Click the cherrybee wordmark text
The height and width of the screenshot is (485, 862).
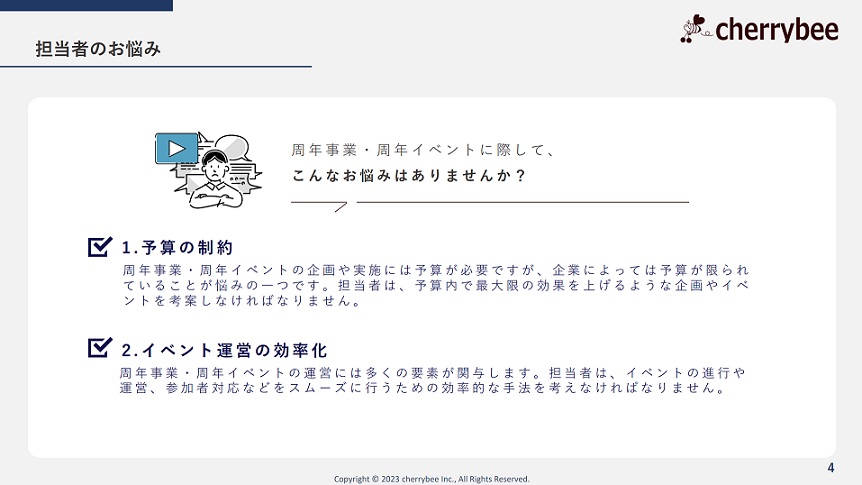click(x=777, y=31)
